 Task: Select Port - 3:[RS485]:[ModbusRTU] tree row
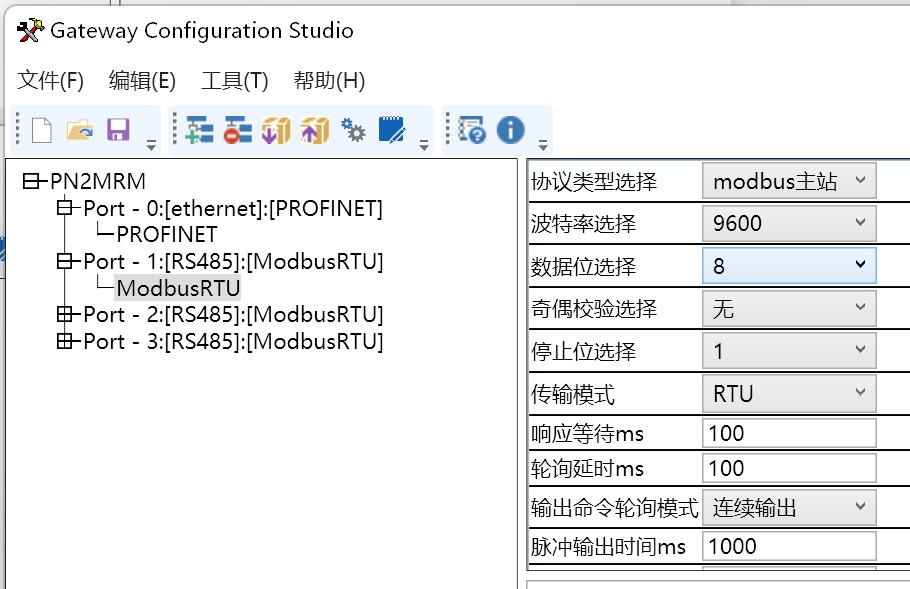[233, 341]
